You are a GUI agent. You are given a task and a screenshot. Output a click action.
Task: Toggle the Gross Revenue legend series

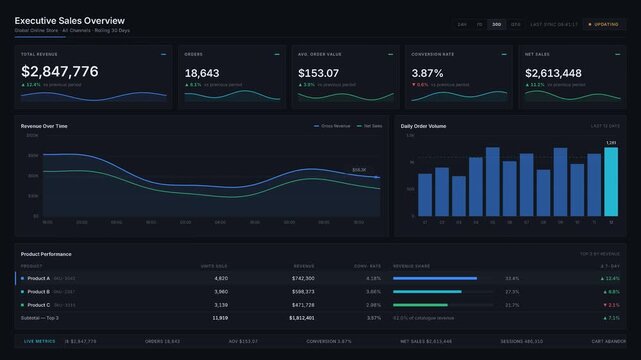332,126
